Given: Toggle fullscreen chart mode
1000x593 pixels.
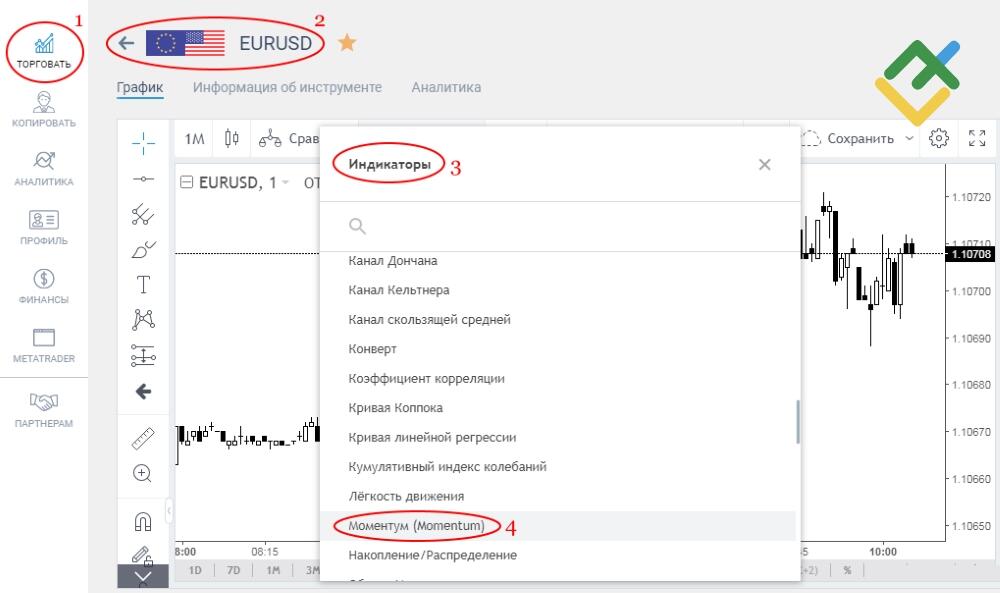Looking at the screenshot, I should (976, 138).
